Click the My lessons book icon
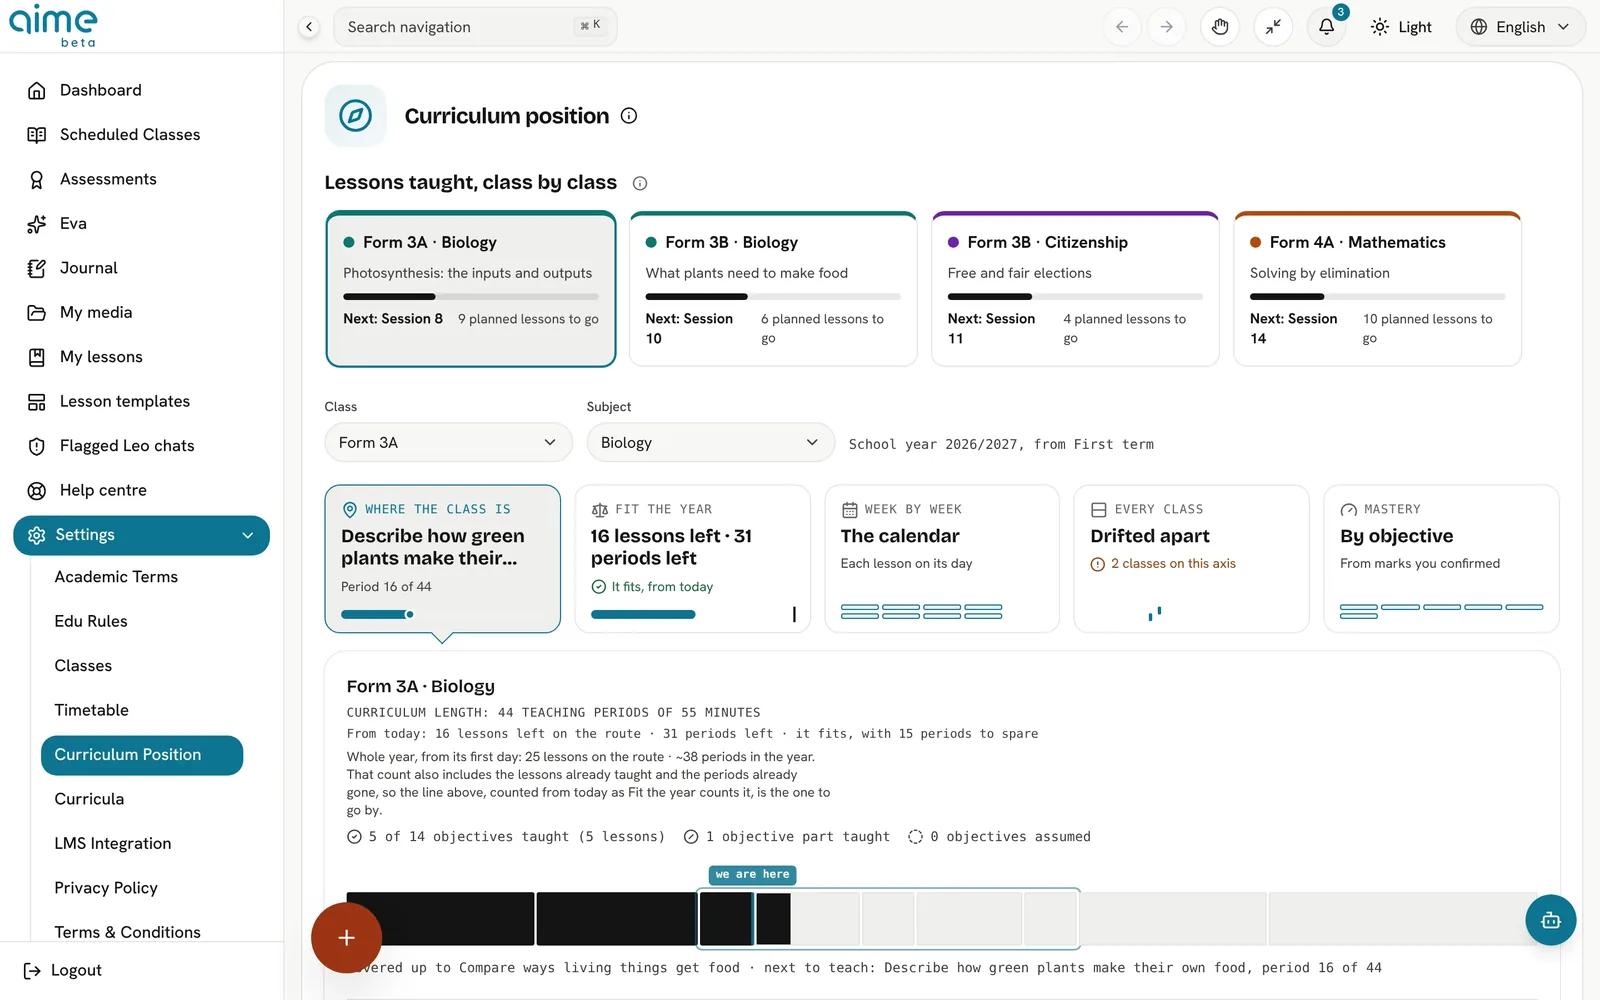This screenshot has height=1000, width=1600. (37, 357)
